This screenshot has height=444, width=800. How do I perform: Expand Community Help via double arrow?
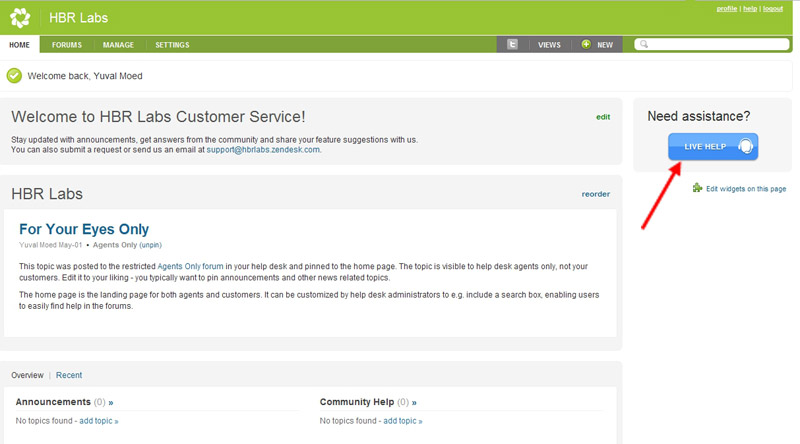pyautogui.click(x=414, y=403)
